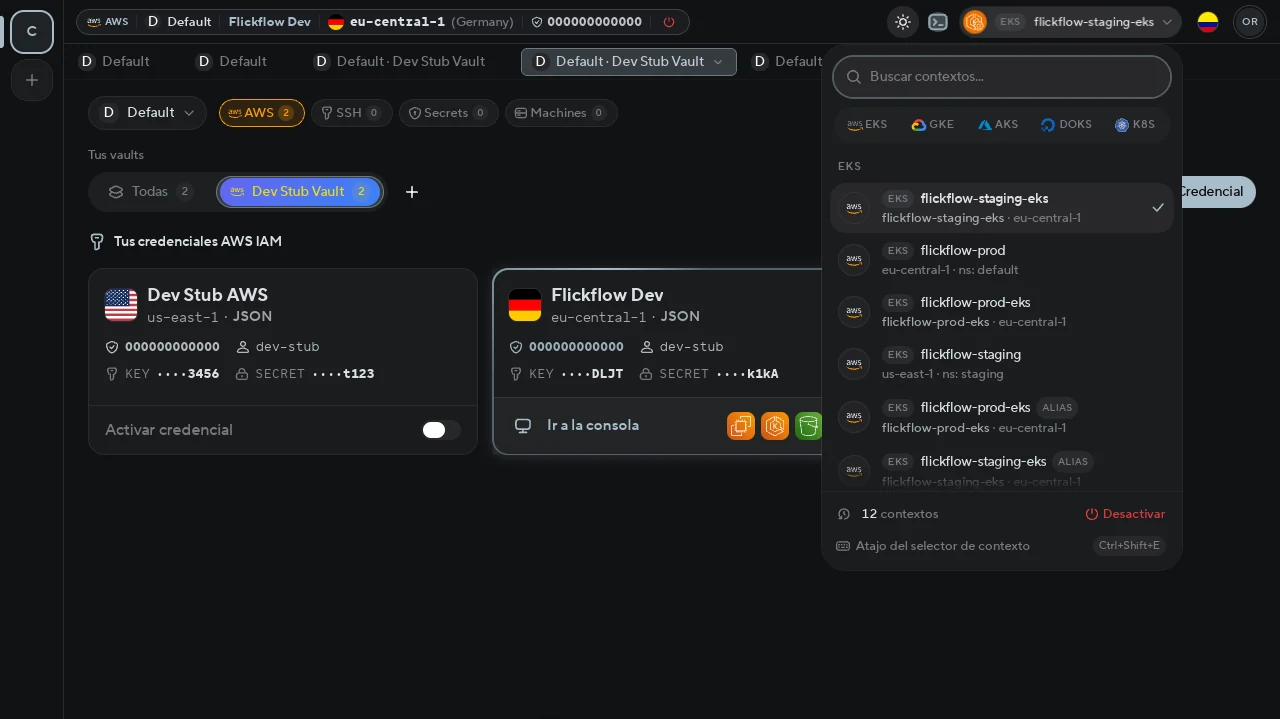
Task: Select the Dev Stub Vault filter
Action: click(300, 192)
